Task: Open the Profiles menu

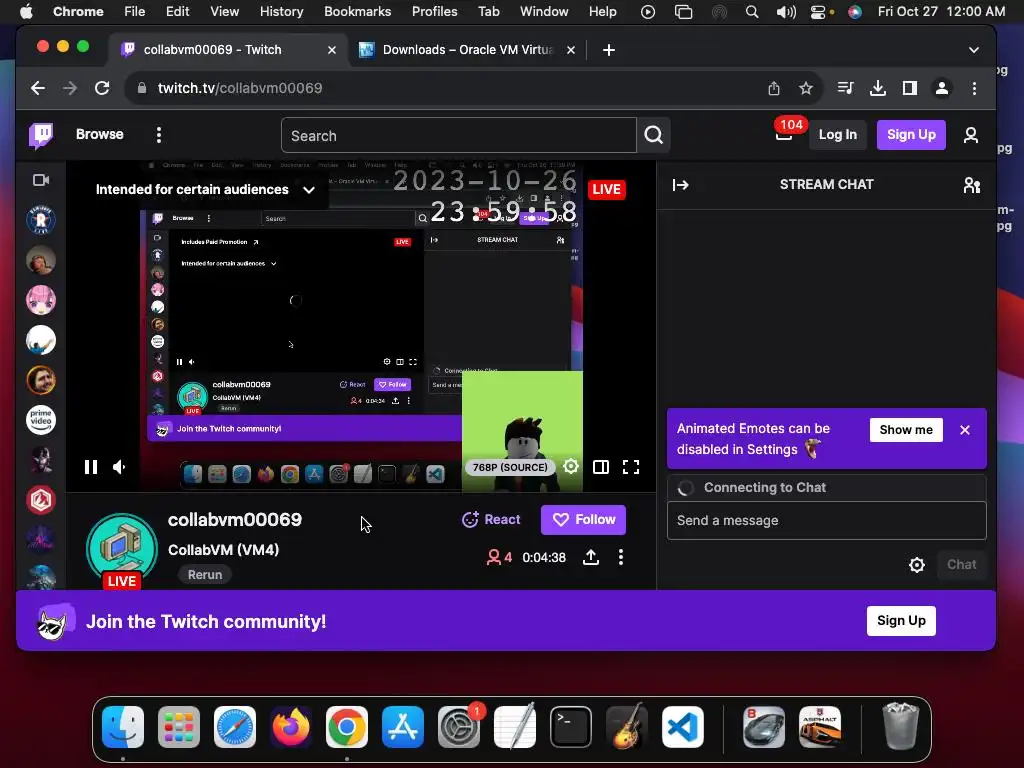Action: point(434,12)
